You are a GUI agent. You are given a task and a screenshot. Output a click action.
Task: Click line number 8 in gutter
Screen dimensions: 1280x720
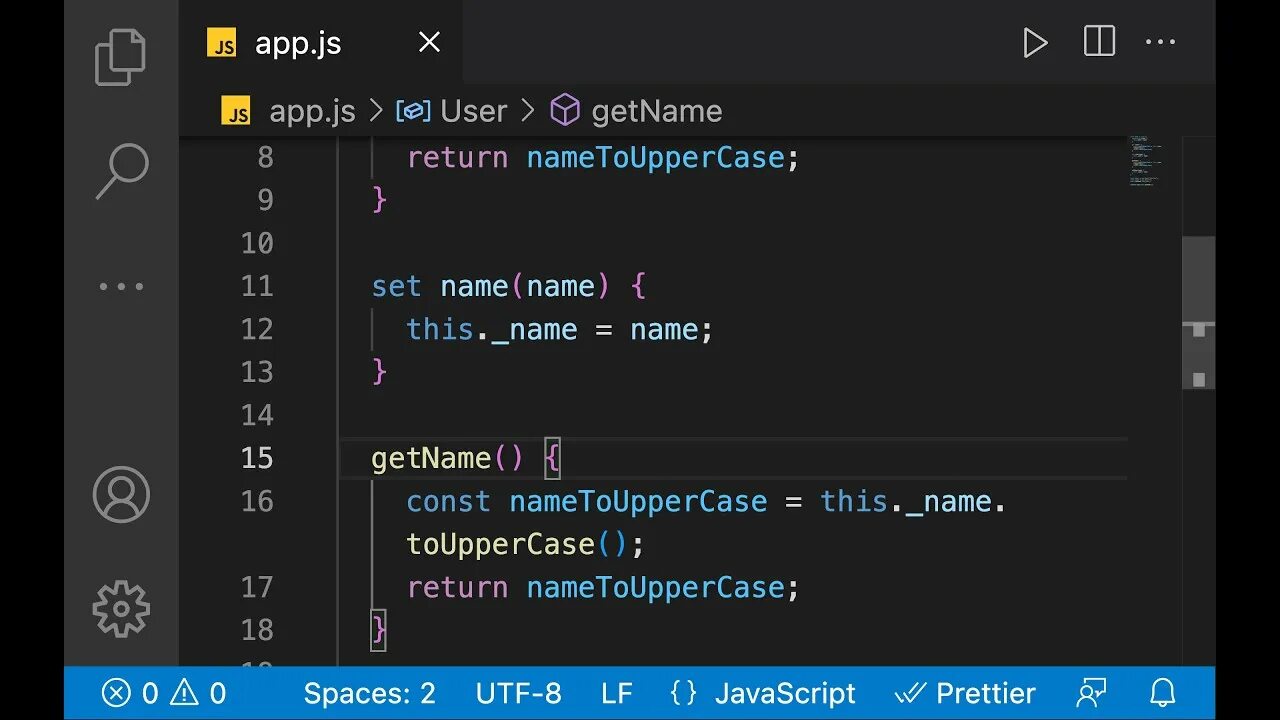(x=265, y=158)
